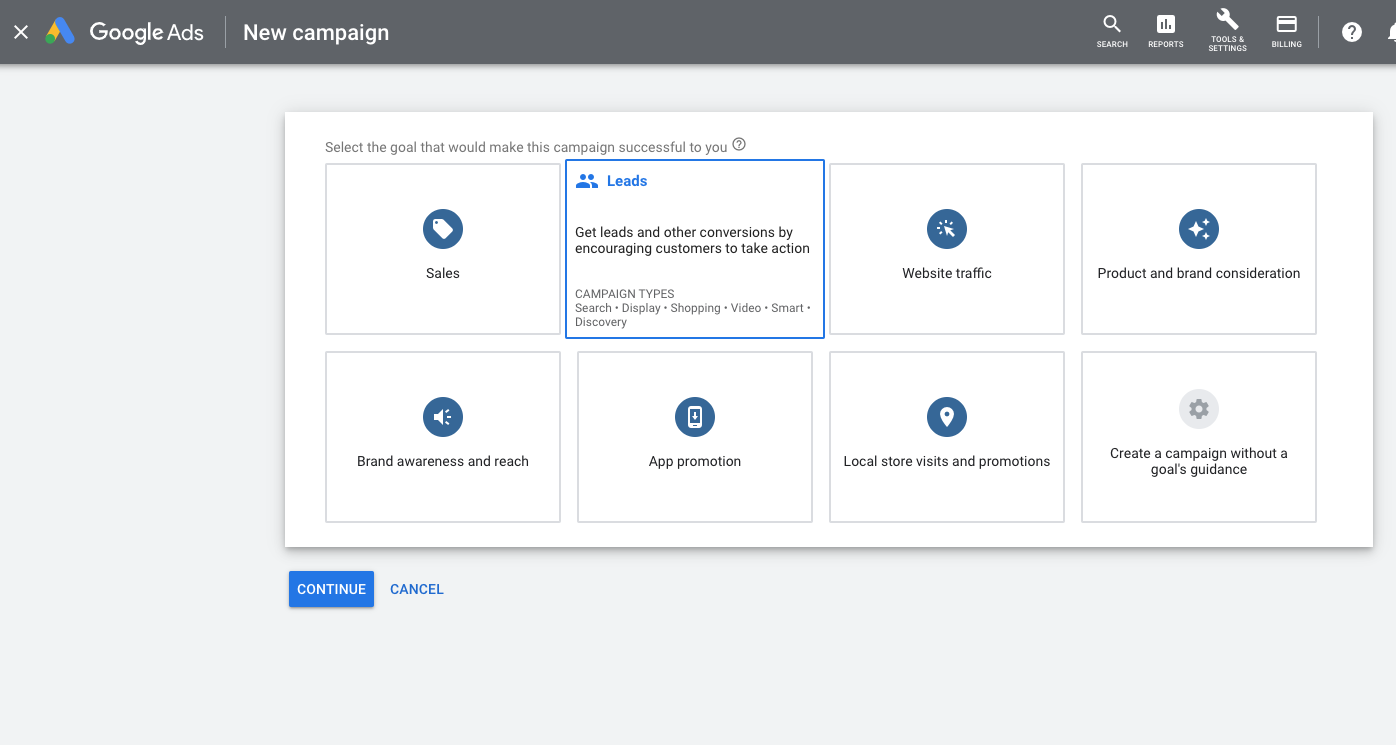The height and width of the screenshot is (745, 1396).
Task: Close the new campaign screen with the X
Action: [x=21, y=31]
